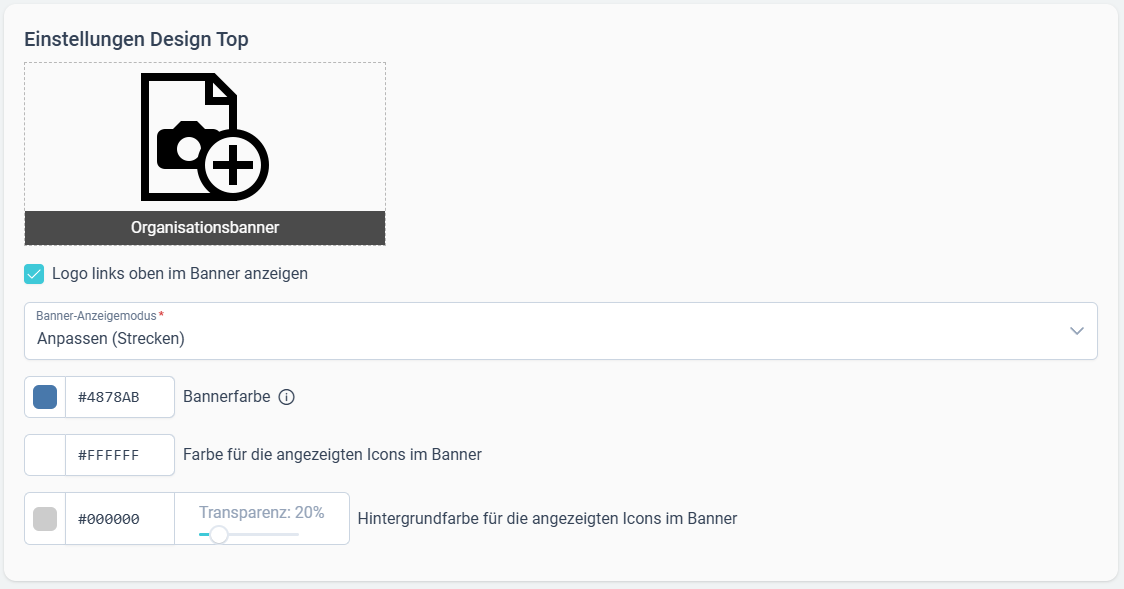This screenshot has height=589, width=1124.
Task: Click the #000000 hex input field
Action: (x=120, y=519)
